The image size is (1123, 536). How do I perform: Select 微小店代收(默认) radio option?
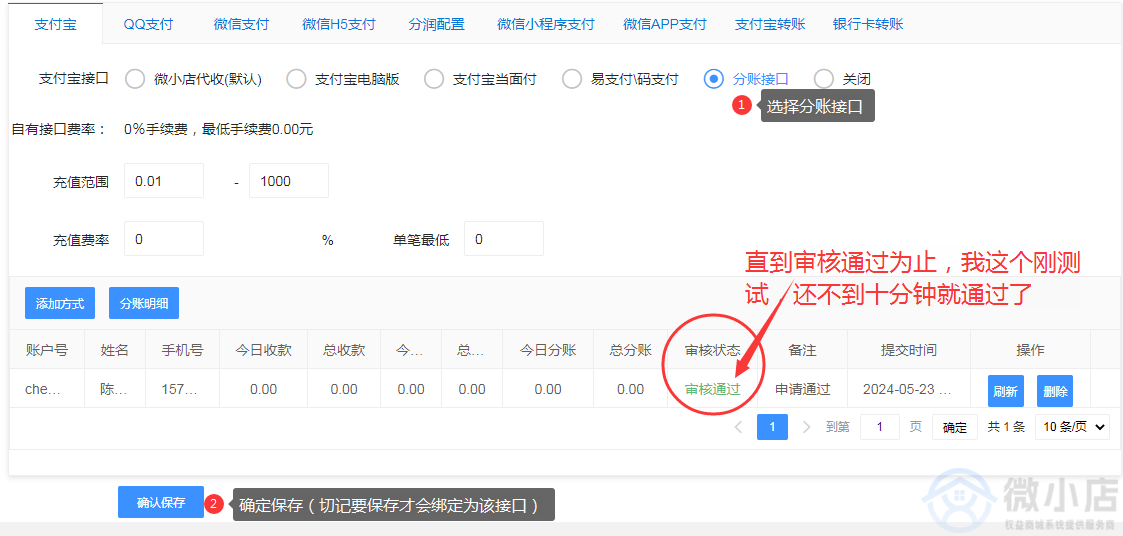point(135,80)
